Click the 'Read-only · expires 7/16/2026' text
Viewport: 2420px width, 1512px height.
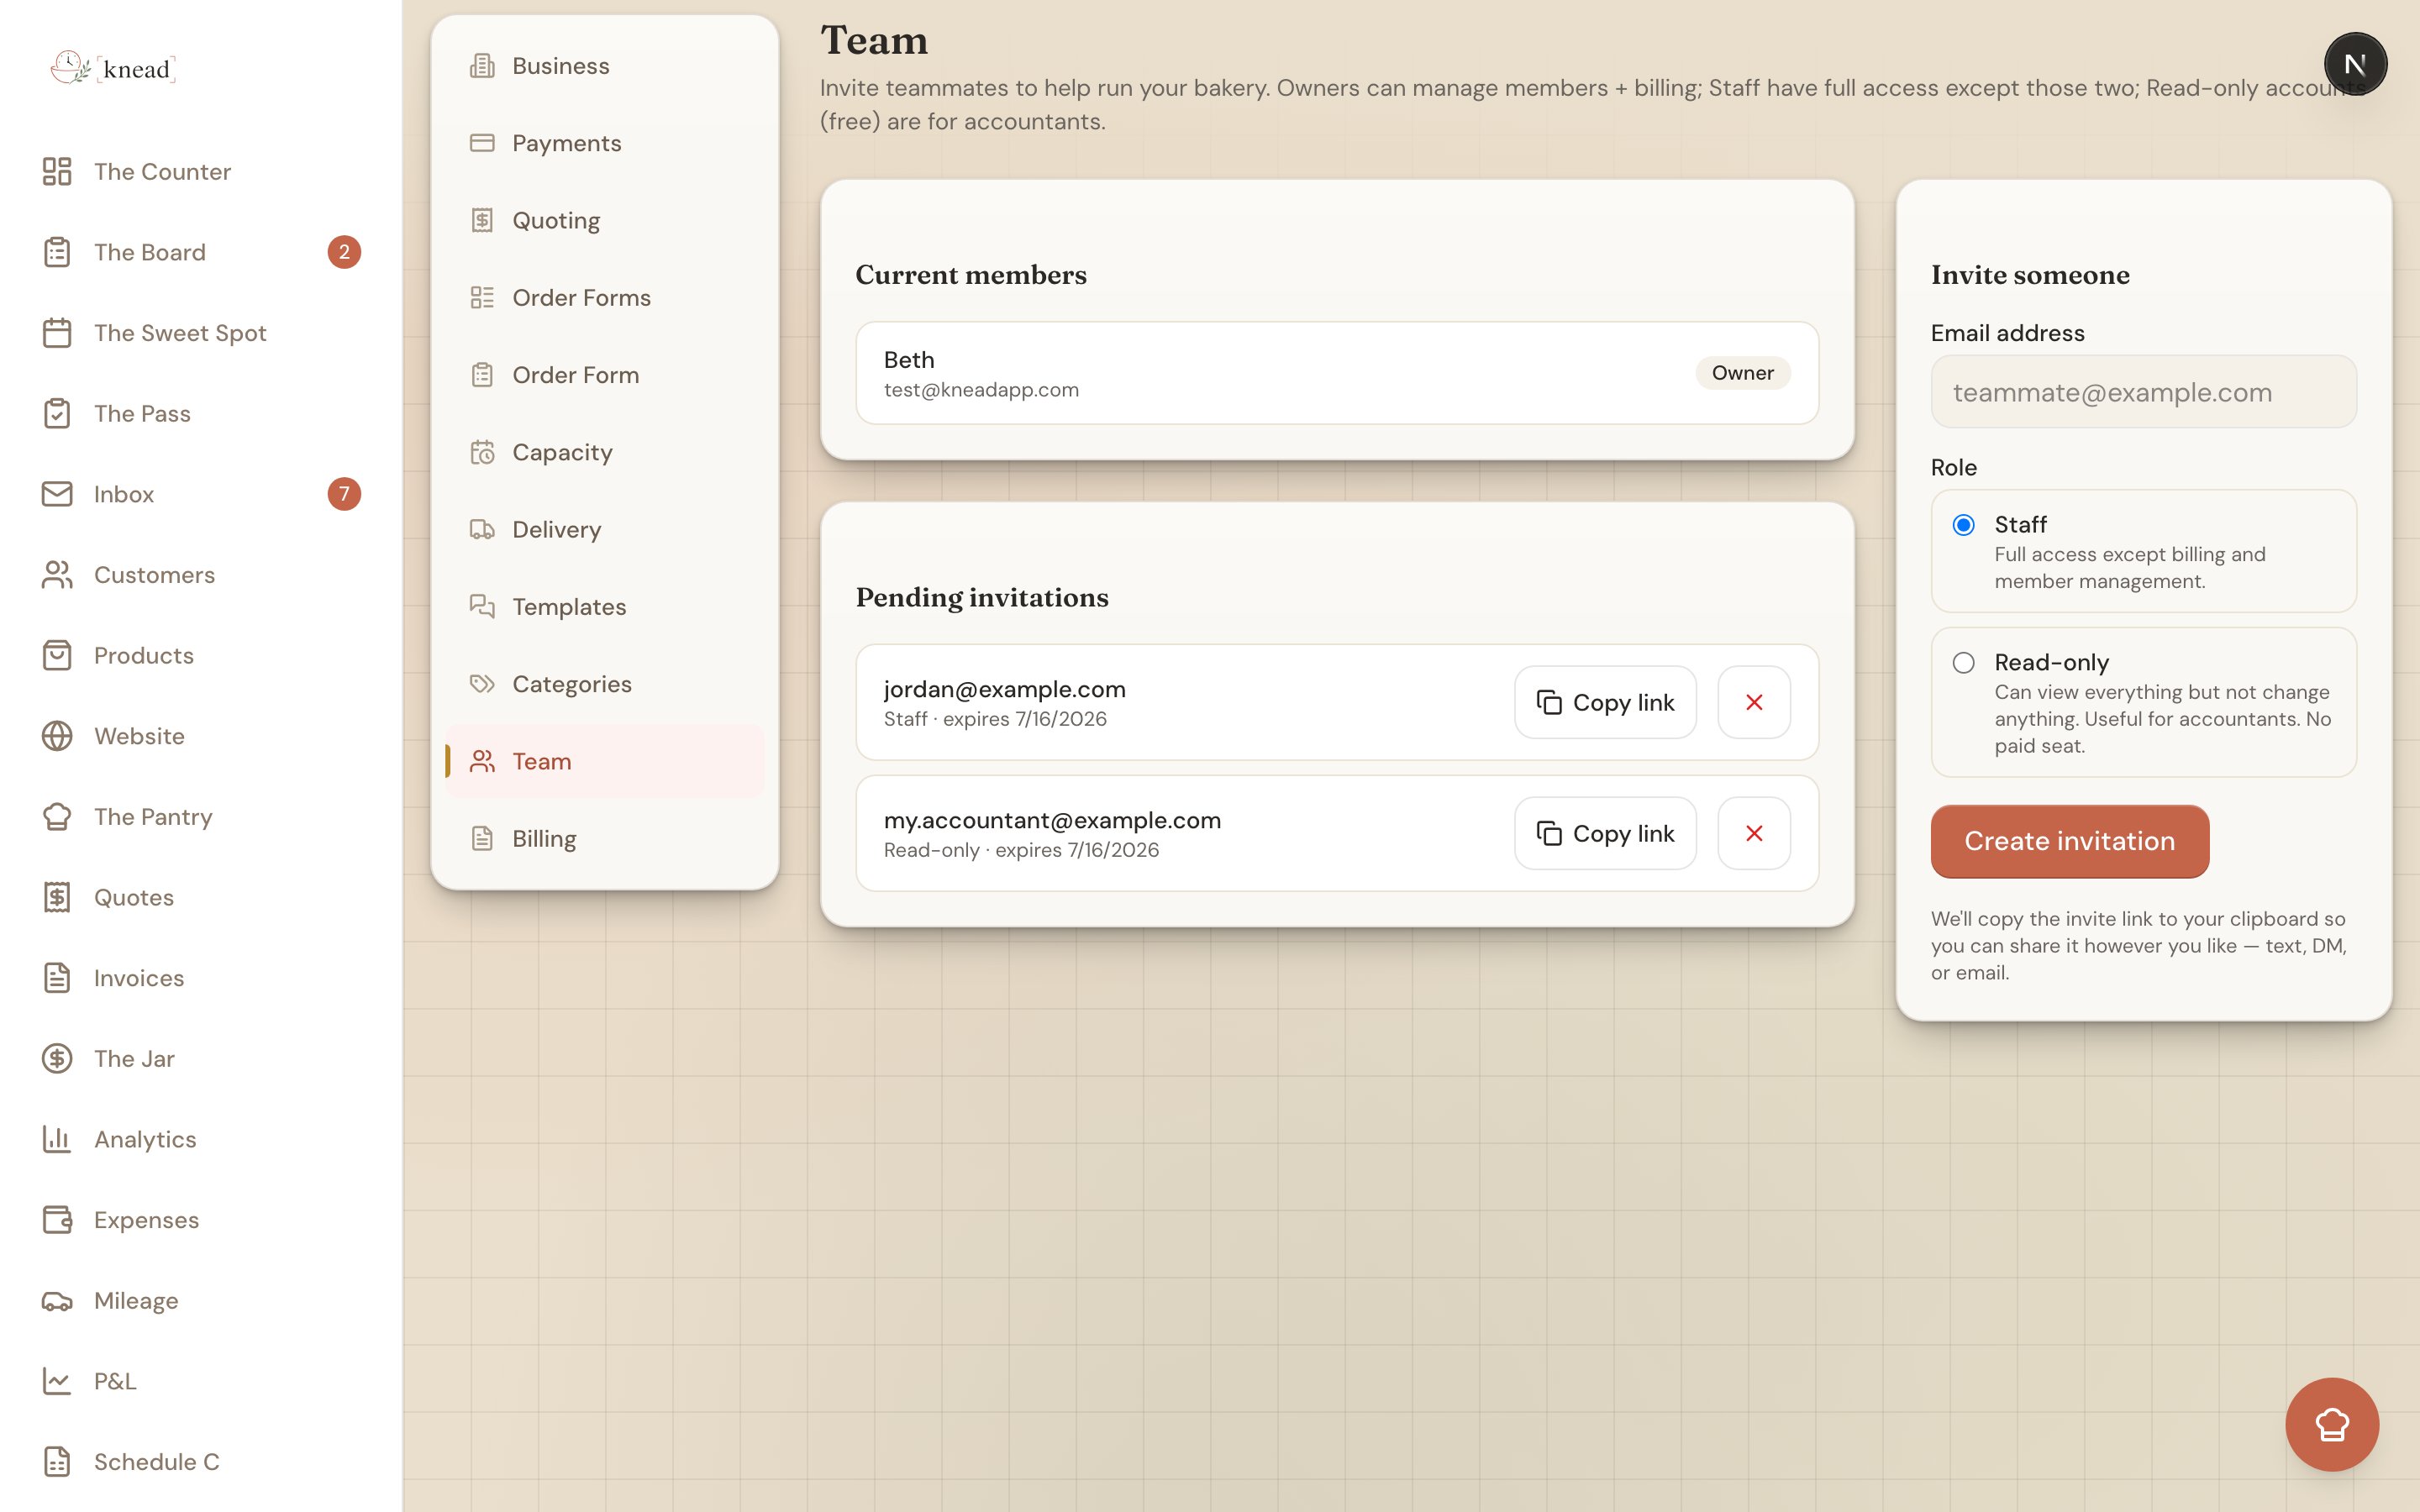point(1021,850)
